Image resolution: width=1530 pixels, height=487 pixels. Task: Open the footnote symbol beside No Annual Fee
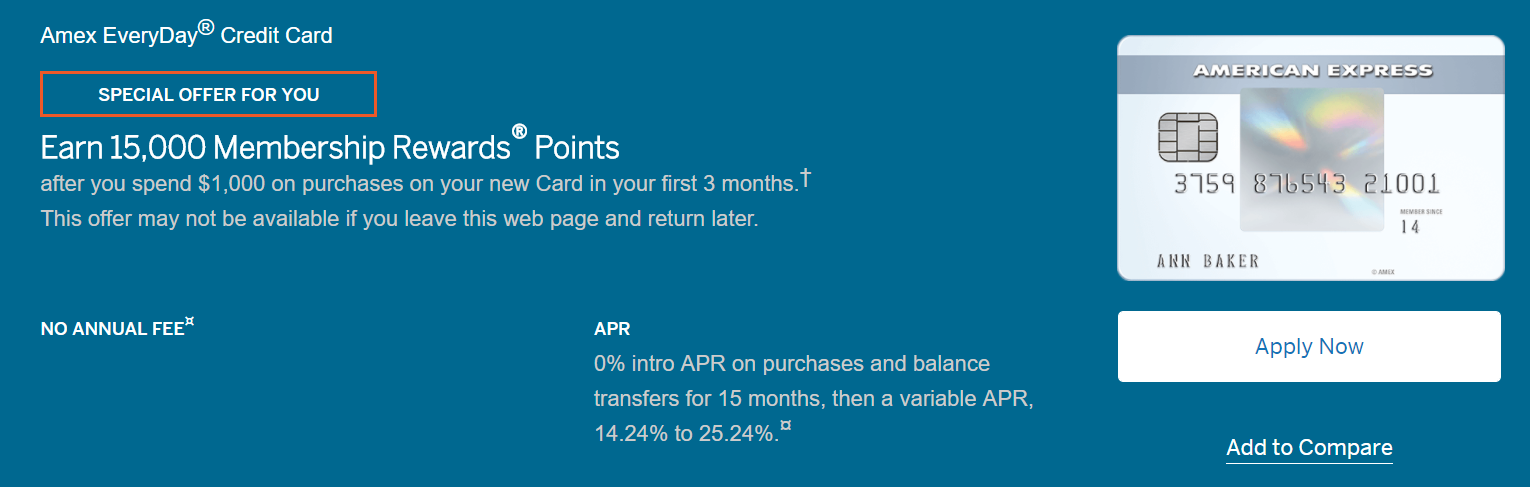click(189, 321)
